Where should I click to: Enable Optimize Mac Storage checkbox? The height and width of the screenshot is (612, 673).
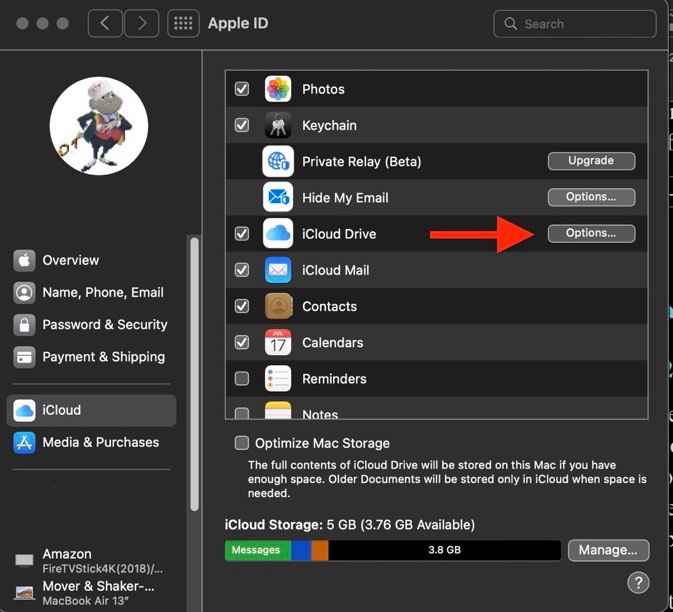(x=242, y=443)
